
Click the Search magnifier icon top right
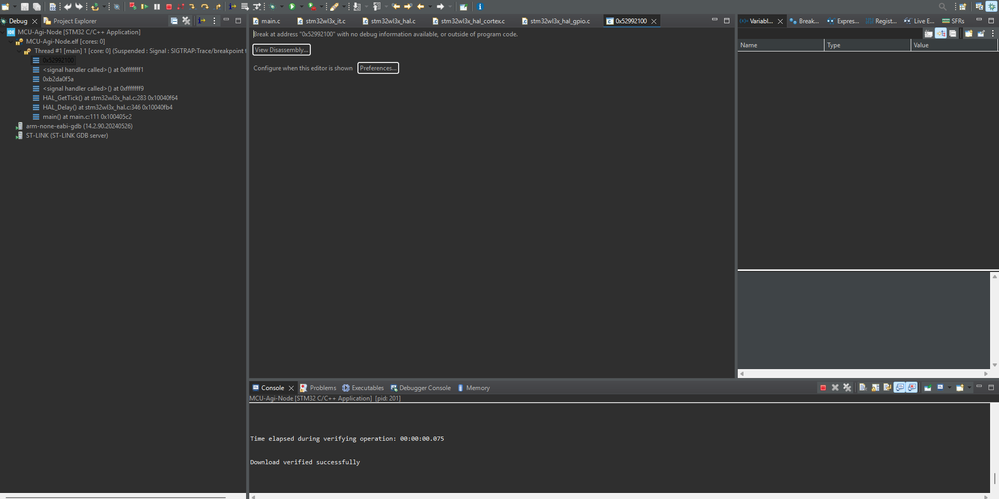pos(942,6)
